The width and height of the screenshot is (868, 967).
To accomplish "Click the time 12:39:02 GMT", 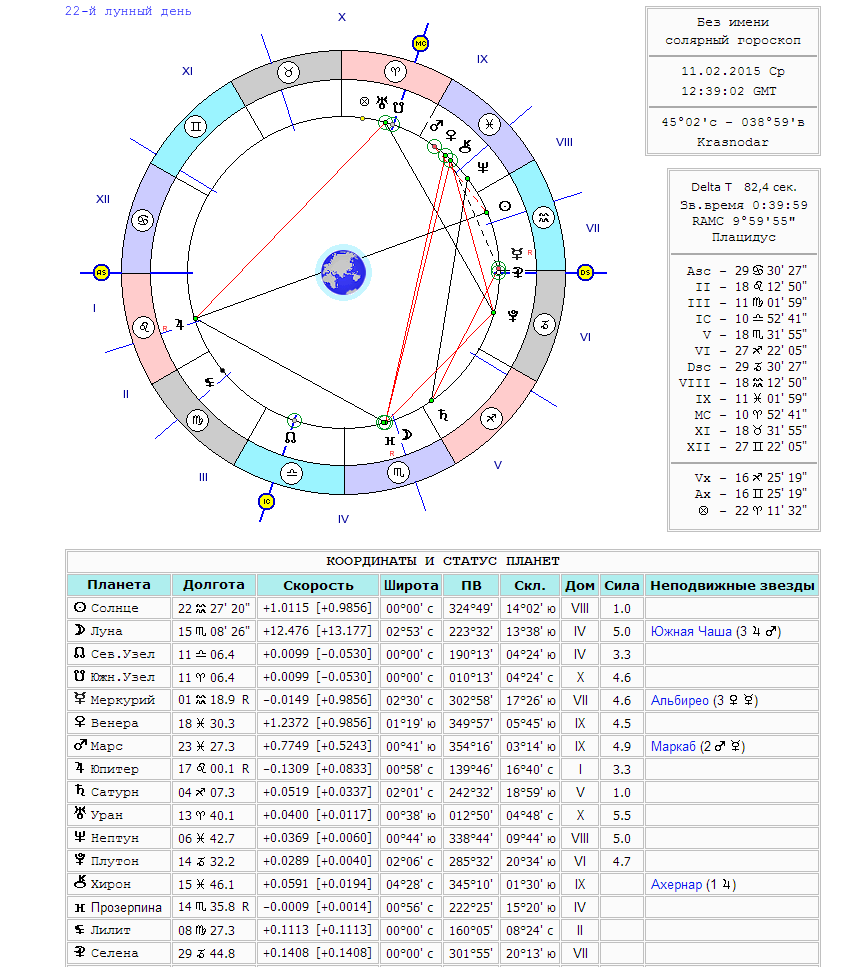I will (x=729, y=91).
